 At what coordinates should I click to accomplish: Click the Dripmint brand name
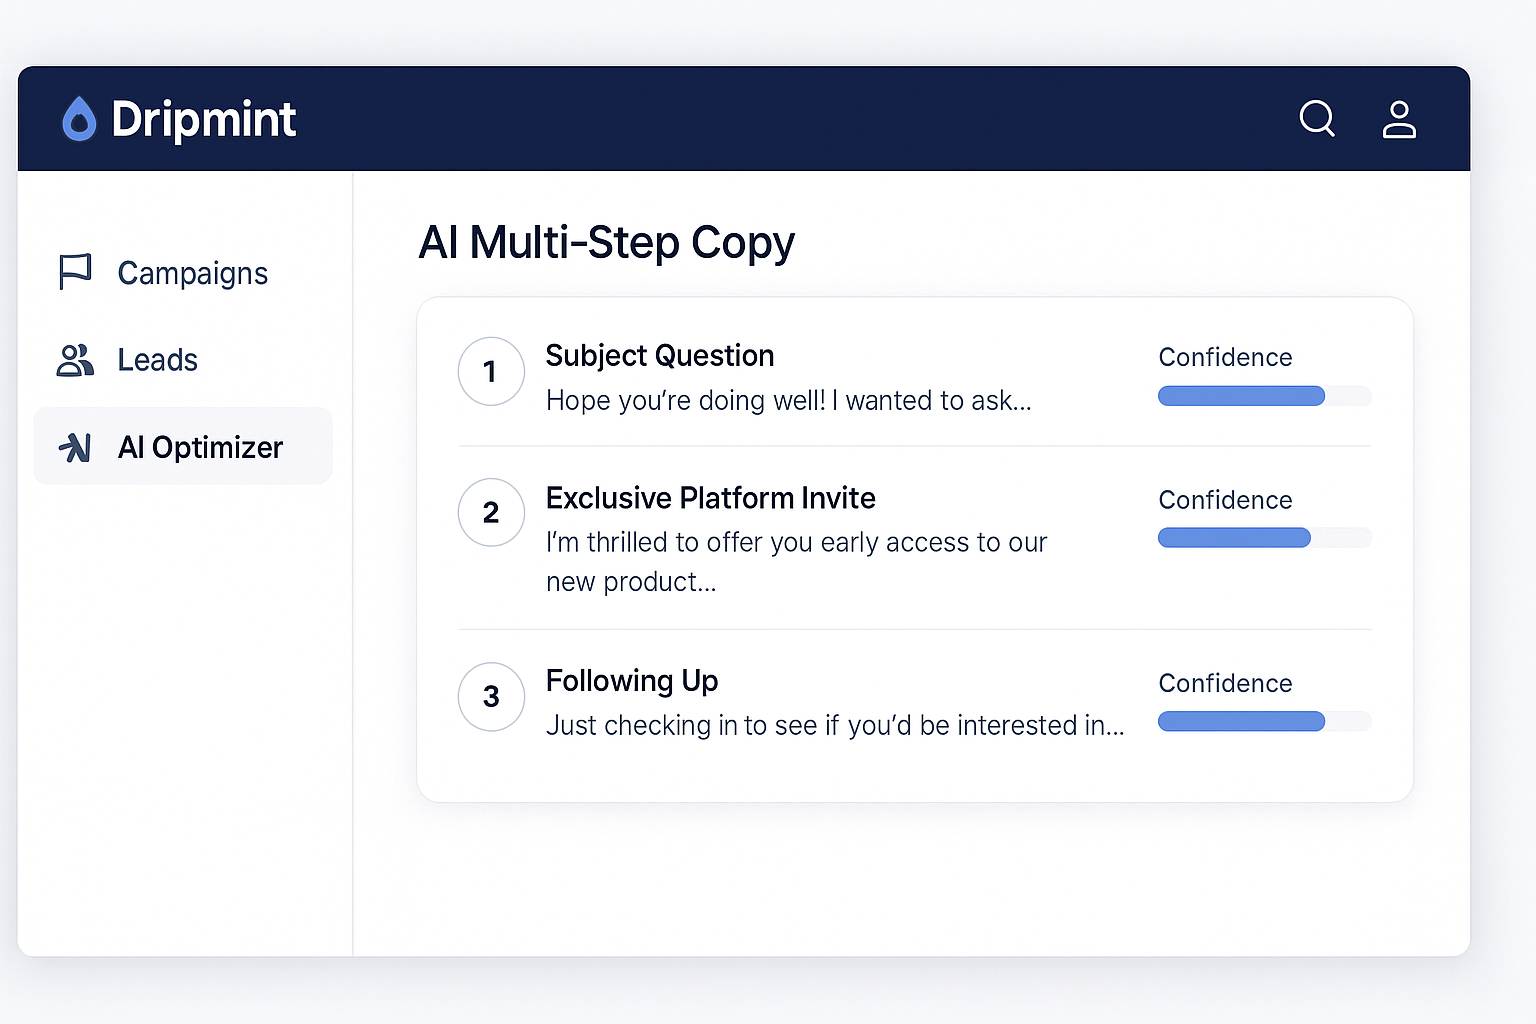click(x=203, y=120)
